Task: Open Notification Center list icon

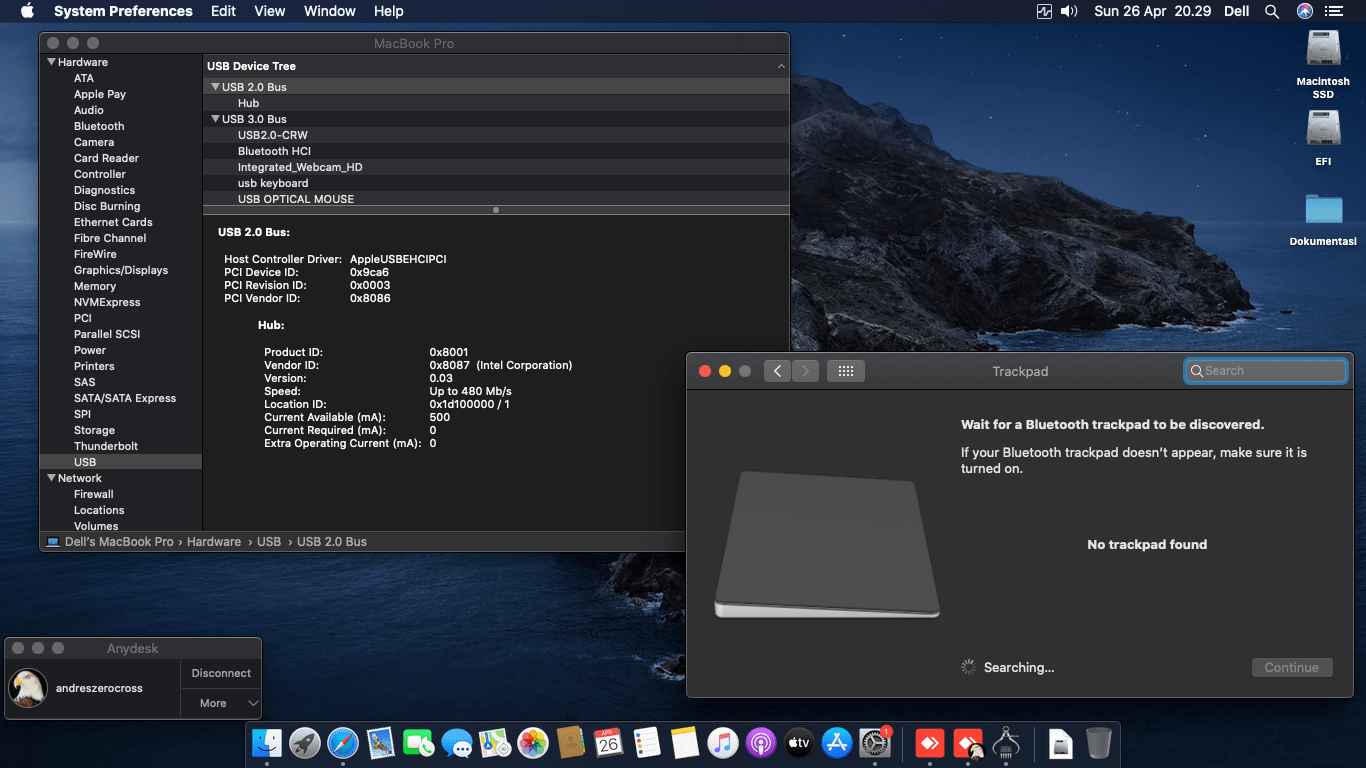Action: pos(1334,11)
